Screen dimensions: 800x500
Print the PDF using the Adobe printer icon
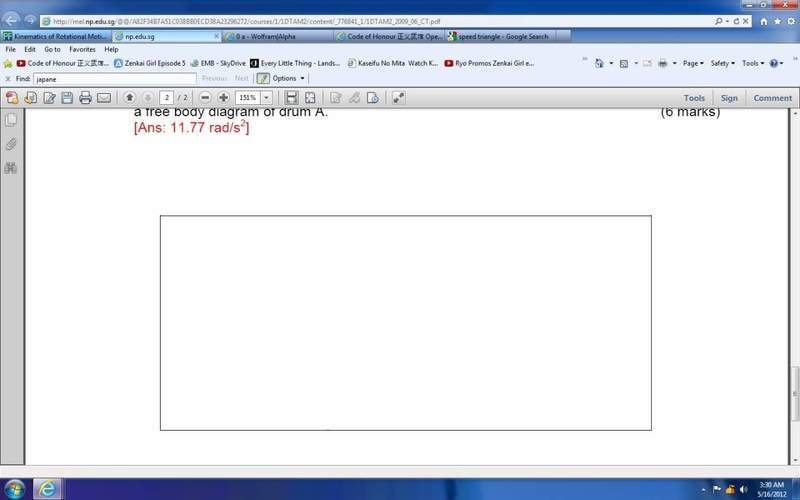(85, 97)
